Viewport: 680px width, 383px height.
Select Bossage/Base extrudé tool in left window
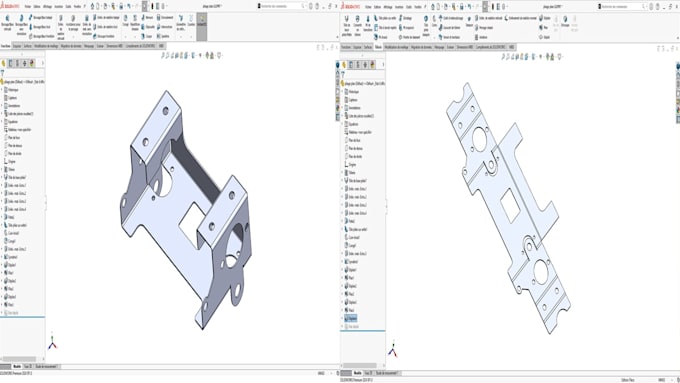(7, 23)
